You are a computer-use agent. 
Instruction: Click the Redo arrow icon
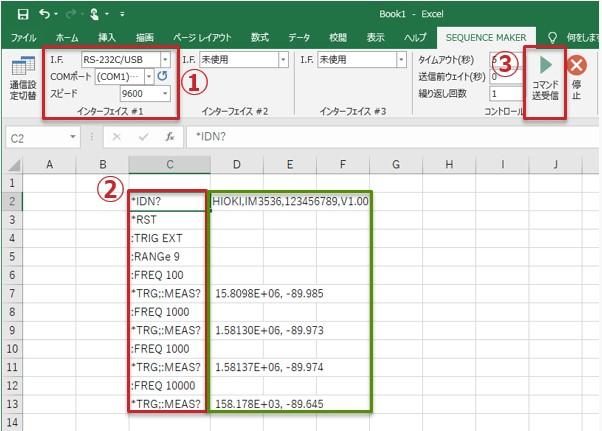click(71, 15)
